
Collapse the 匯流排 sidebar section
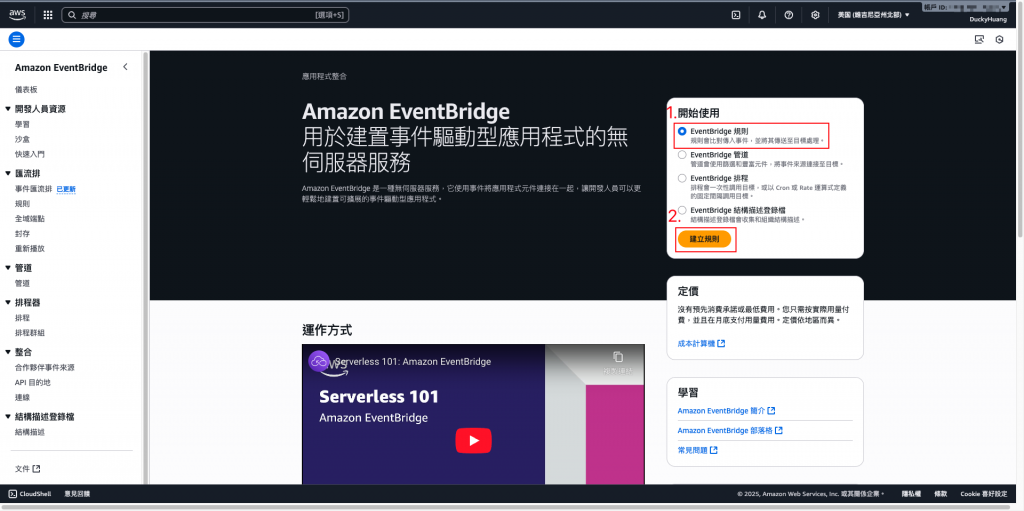(x=8, y=174)
